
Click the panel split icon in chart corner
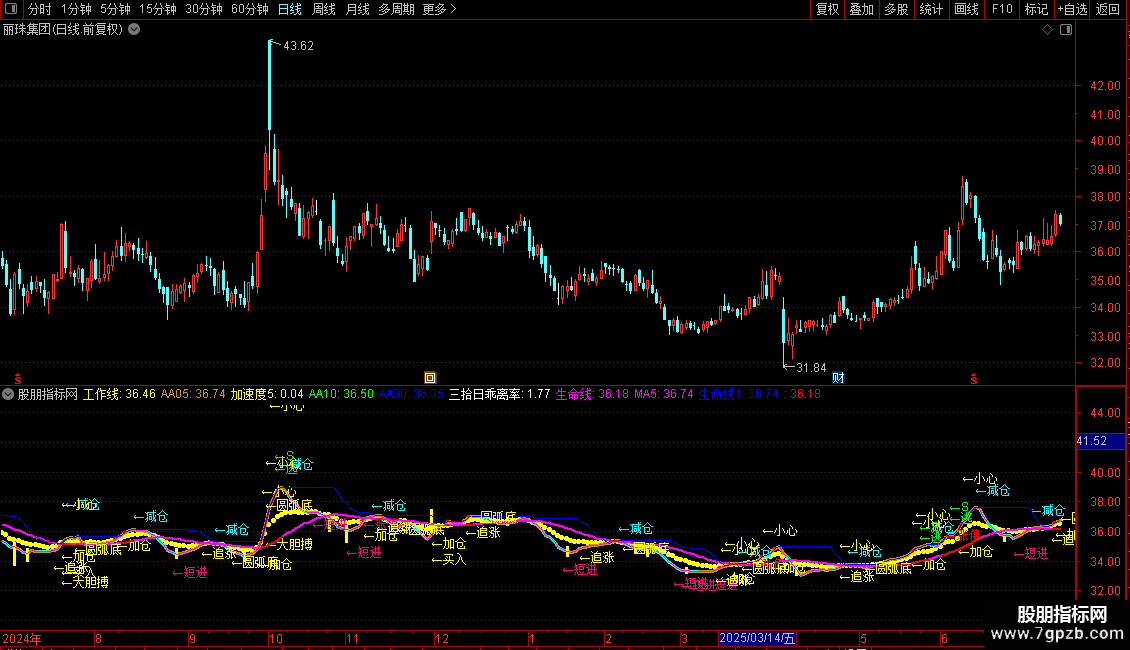1066,30
